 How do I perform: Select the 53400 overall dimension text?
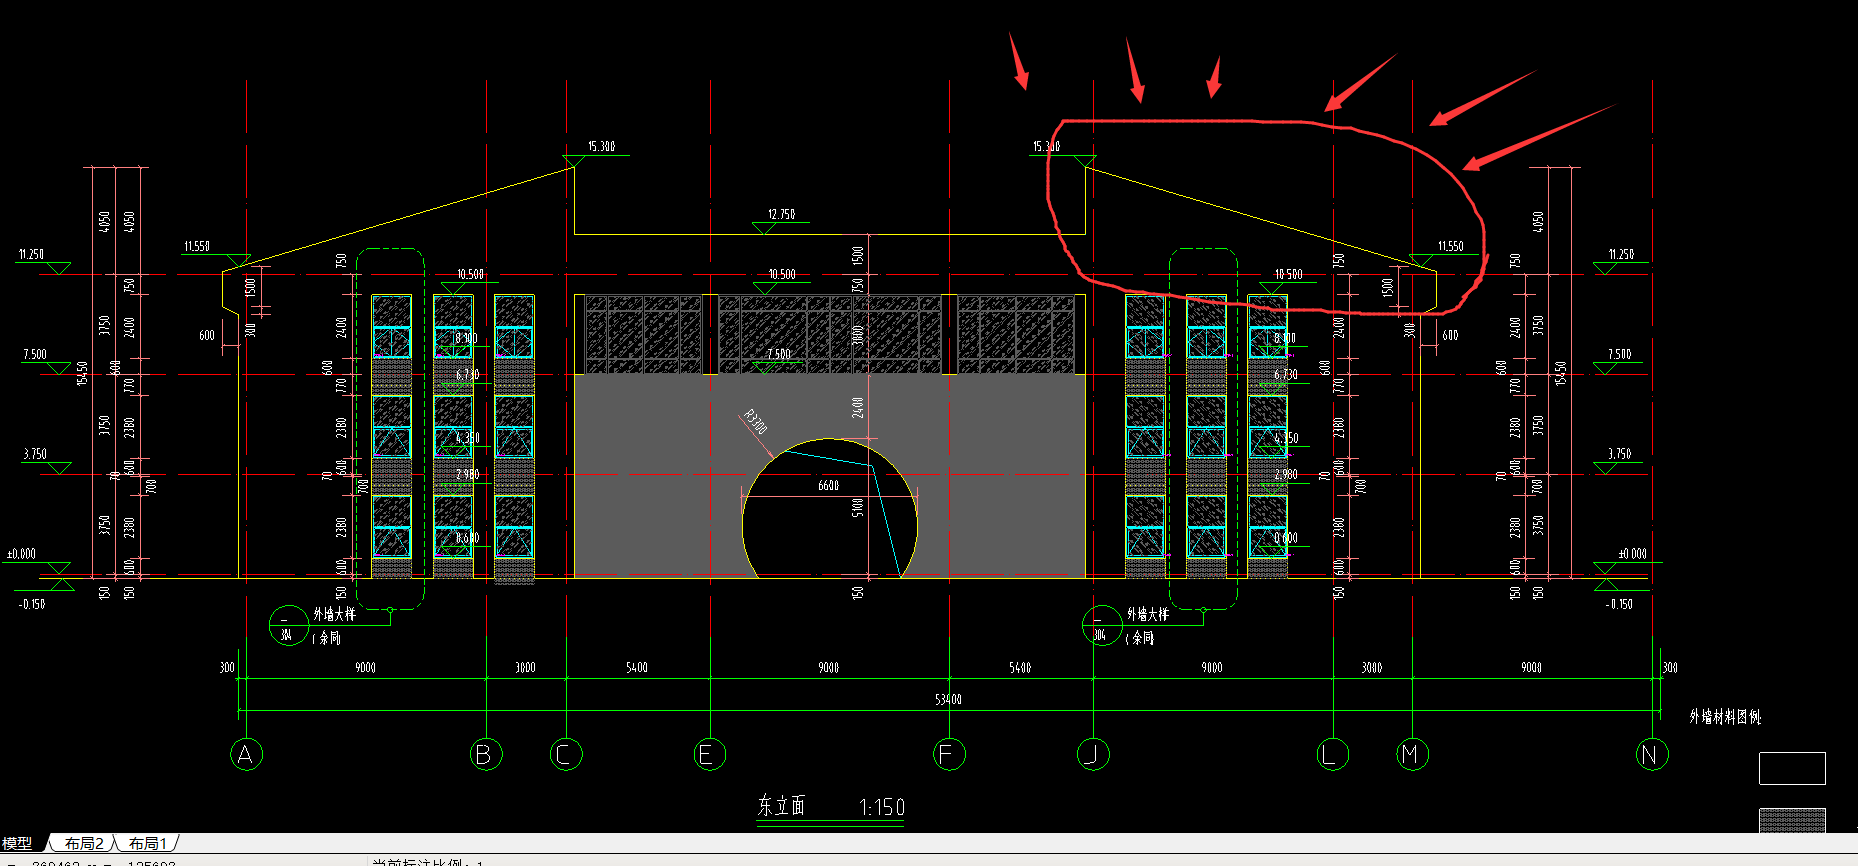948,699
